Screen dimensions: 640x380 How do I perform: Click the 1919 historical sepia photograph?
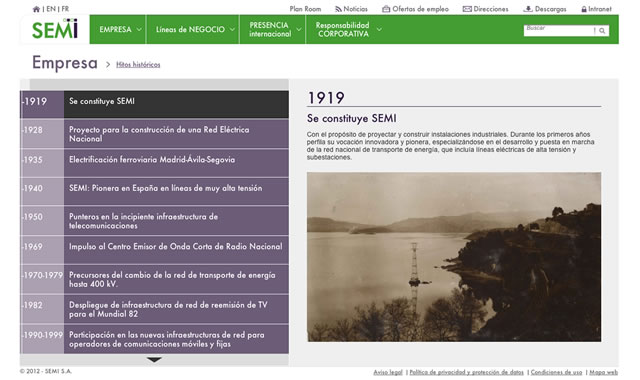[x=454, y=257]
